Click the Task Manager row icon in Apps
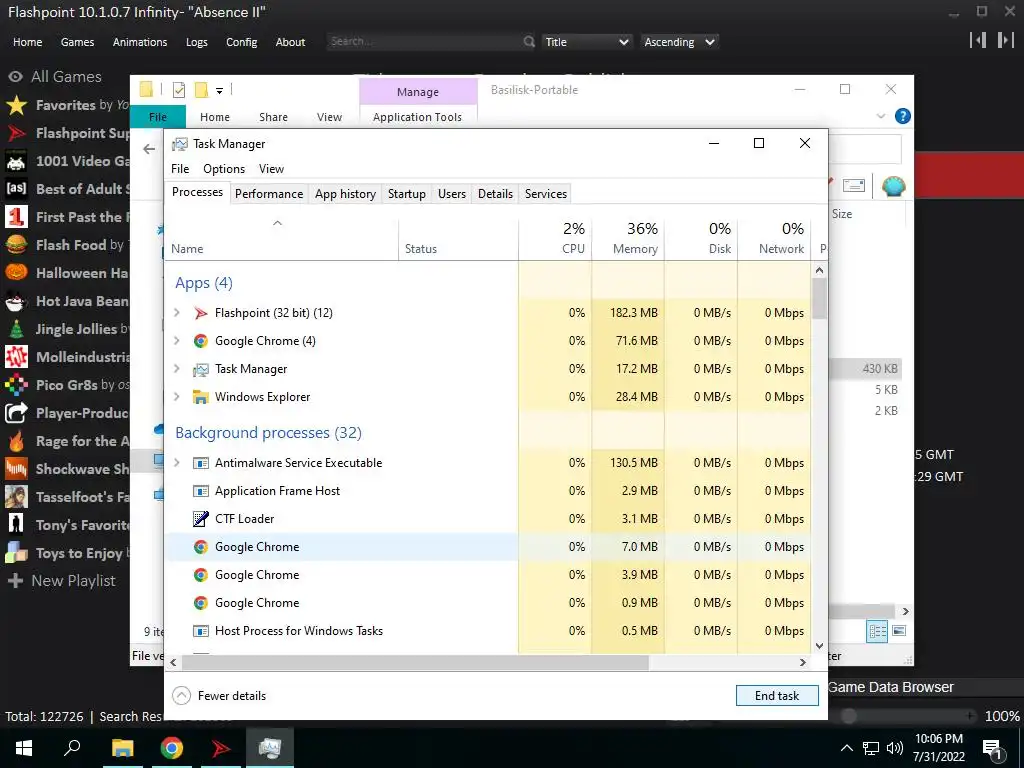Viewport: 1024px width, 768px height. [x=200, y=369]
